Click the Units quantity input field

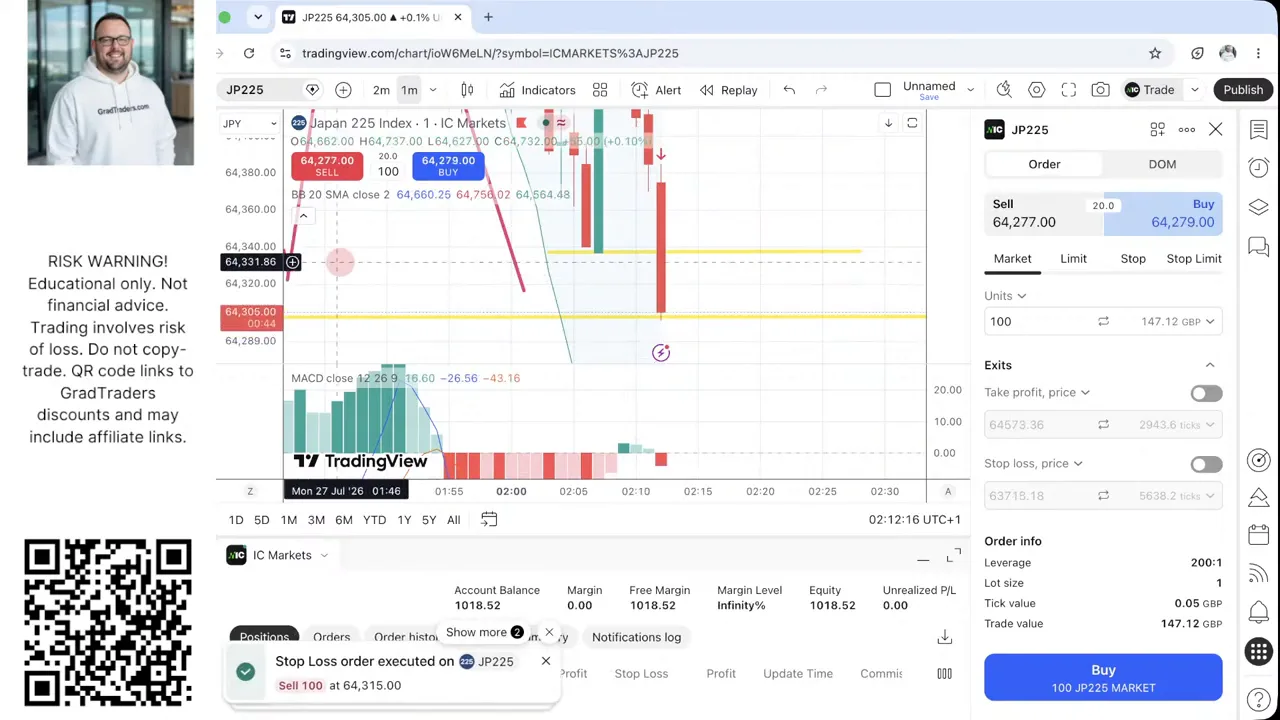pos(1037,322)
